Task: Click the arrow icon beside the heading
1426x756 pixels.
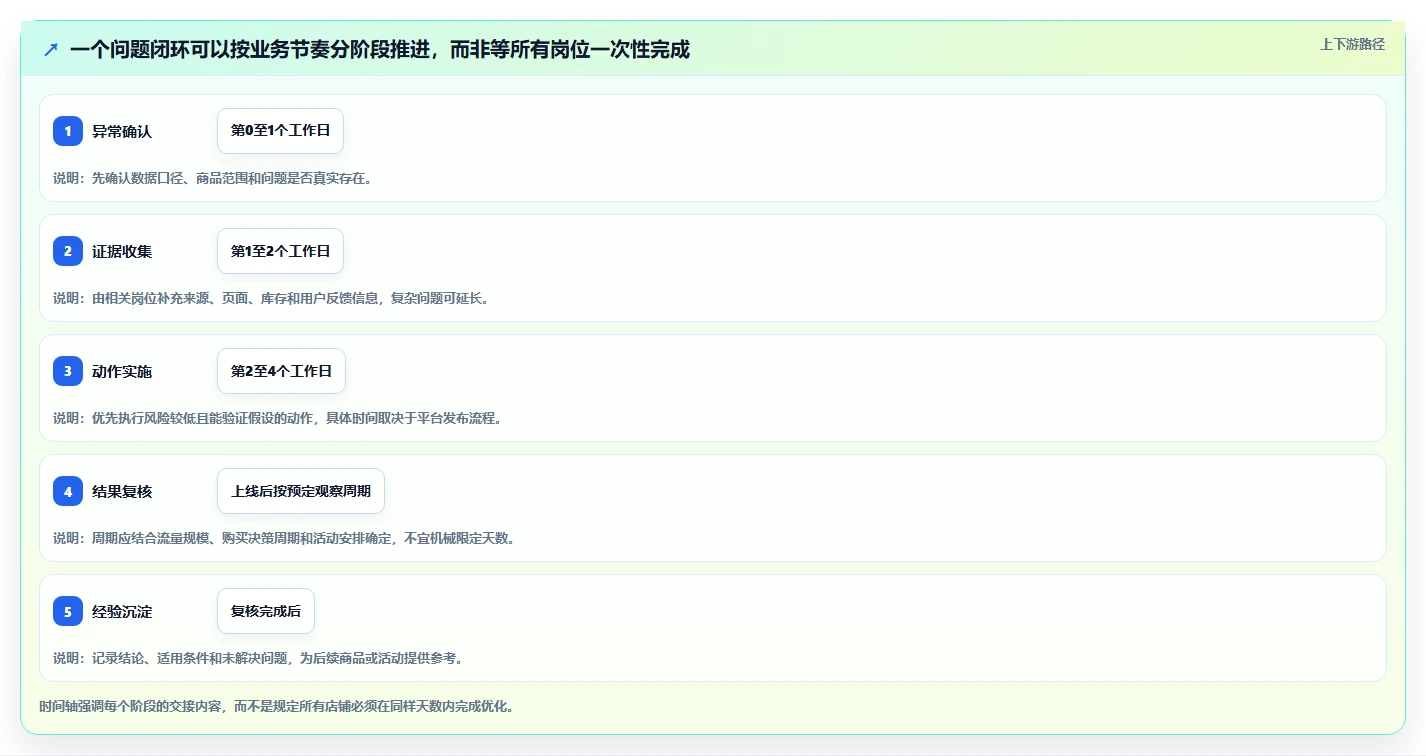Action: (51, 49)
